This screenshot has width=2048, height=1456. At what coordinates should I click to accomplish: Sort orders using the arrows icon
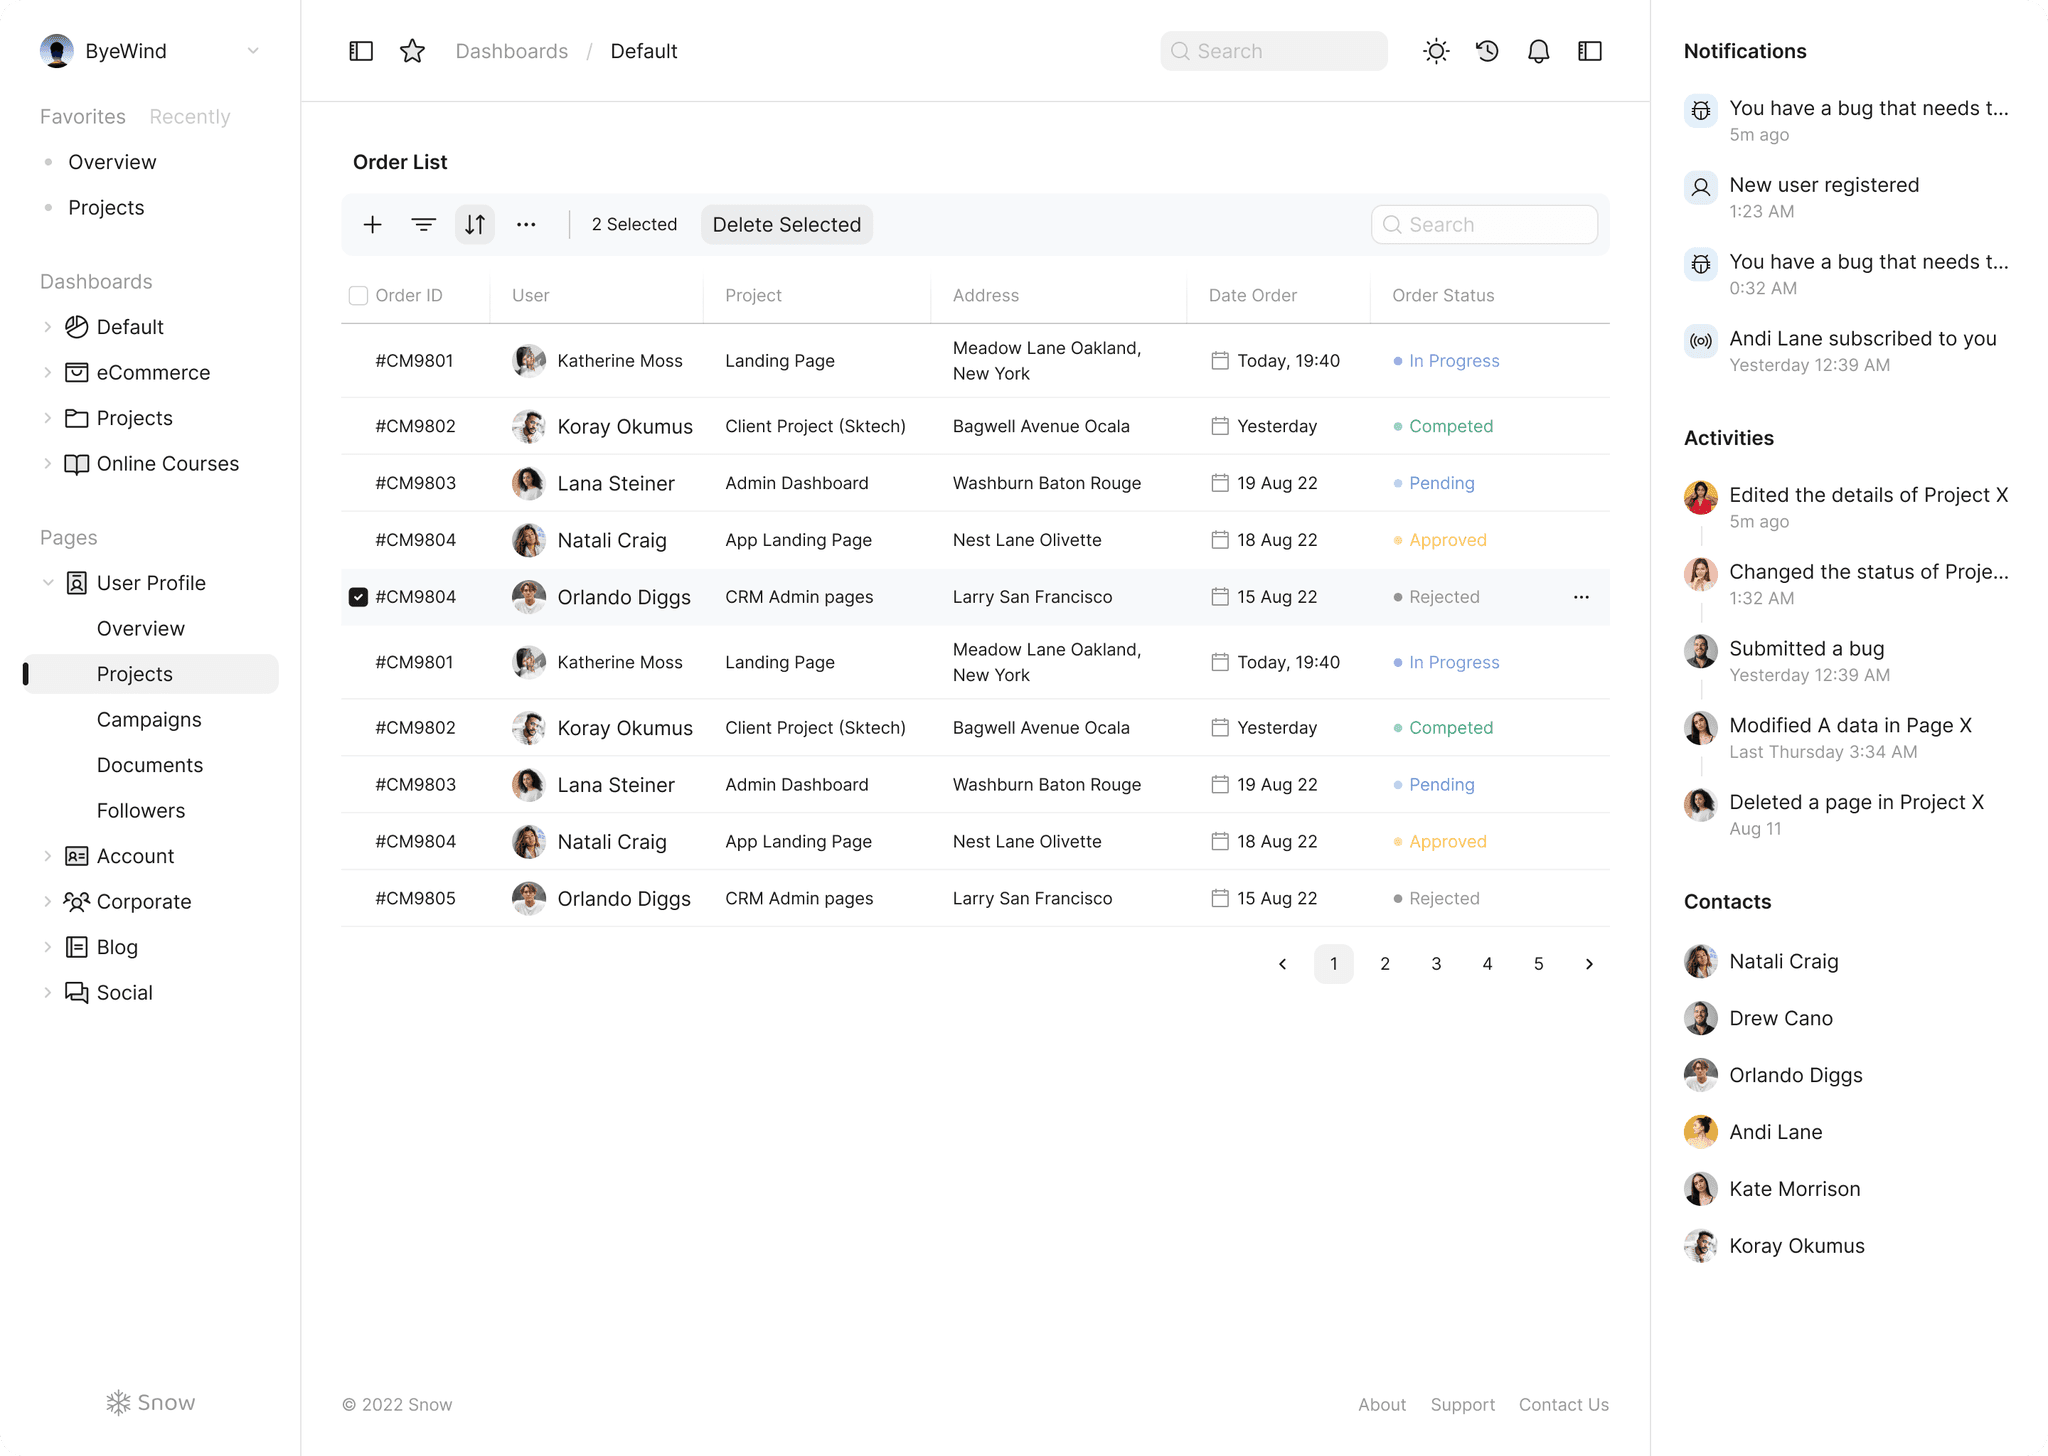pos(475,224)
